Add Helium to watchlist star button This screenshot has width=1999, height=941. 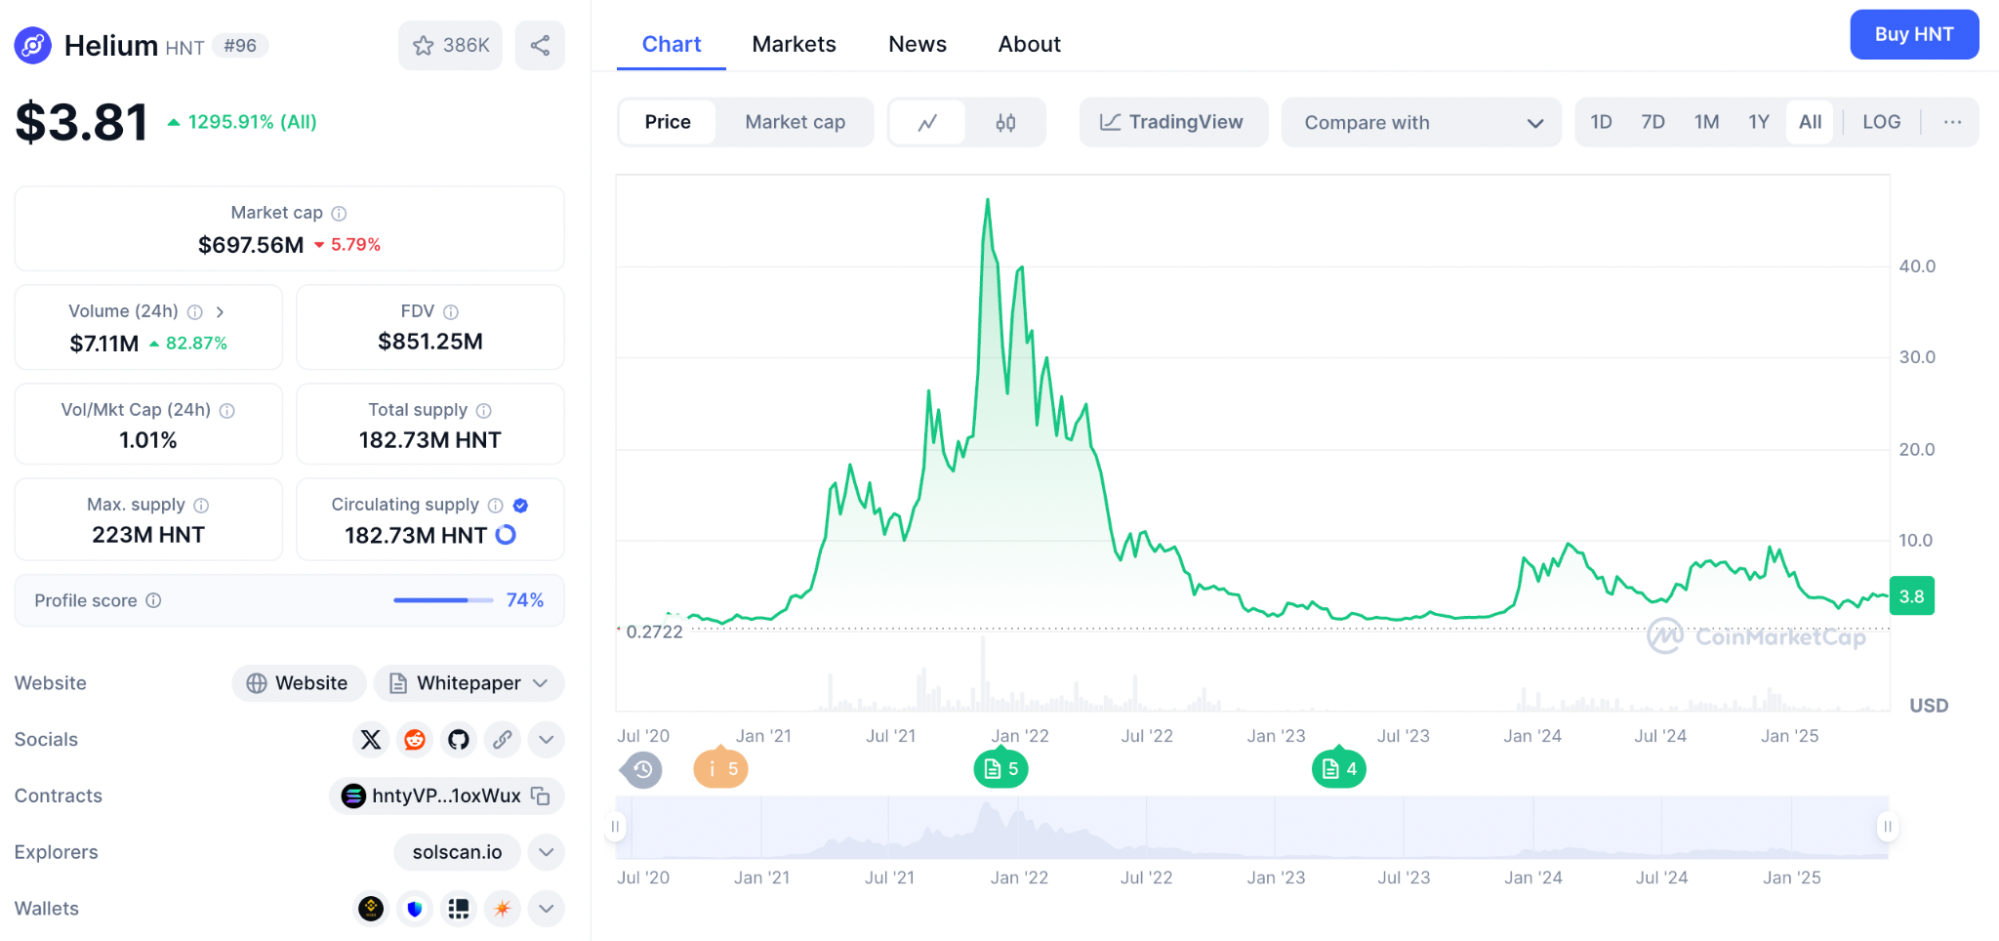pos(450,45)
